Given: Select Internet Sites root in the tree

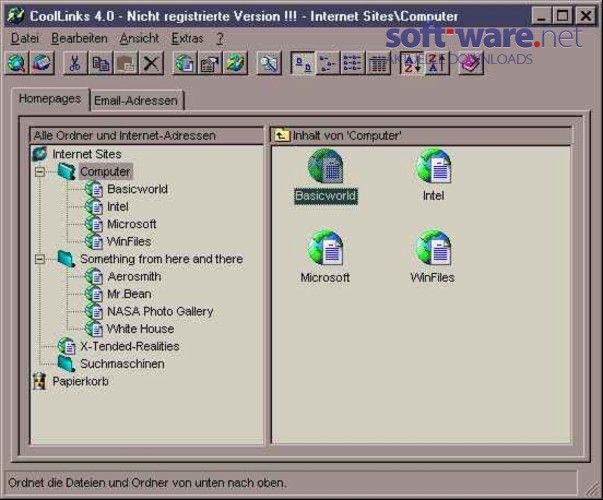Looking at the screenshot, I should 87,154.
